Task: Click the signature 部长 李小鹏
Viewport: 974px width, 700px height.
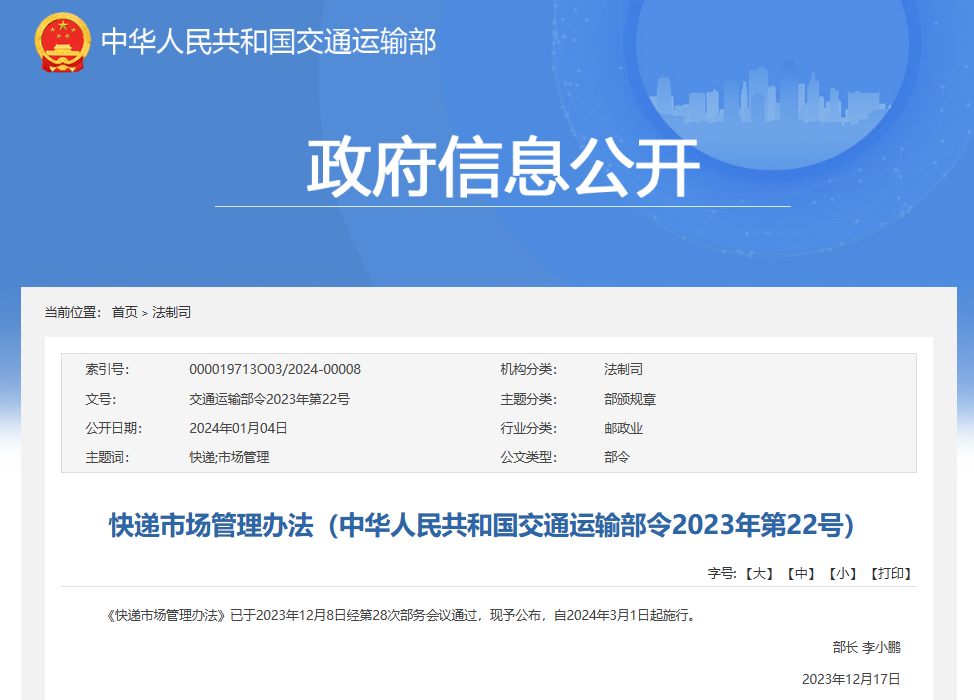Action: pos(867,648)
